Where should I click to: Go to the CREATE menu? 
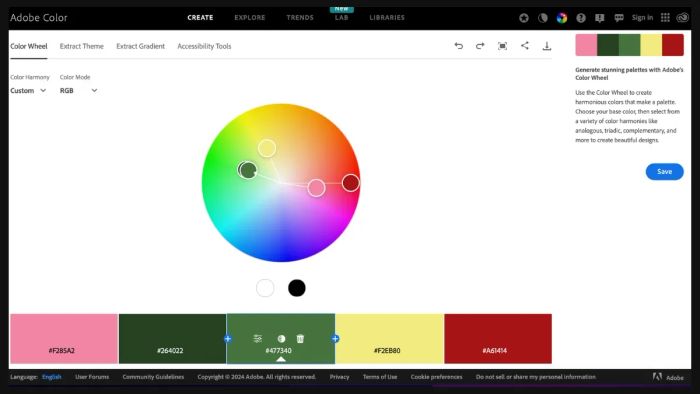200,17
